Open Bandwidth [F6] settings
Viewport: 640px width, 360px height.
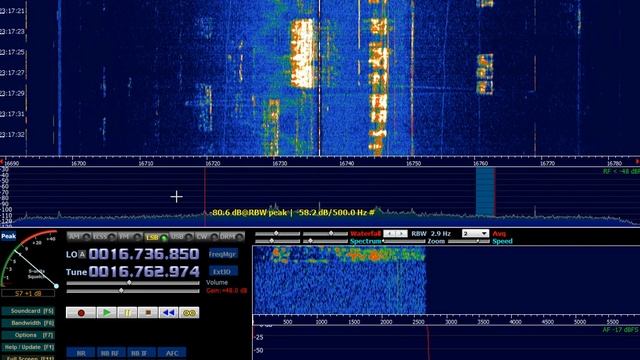(x=28, y=323)
